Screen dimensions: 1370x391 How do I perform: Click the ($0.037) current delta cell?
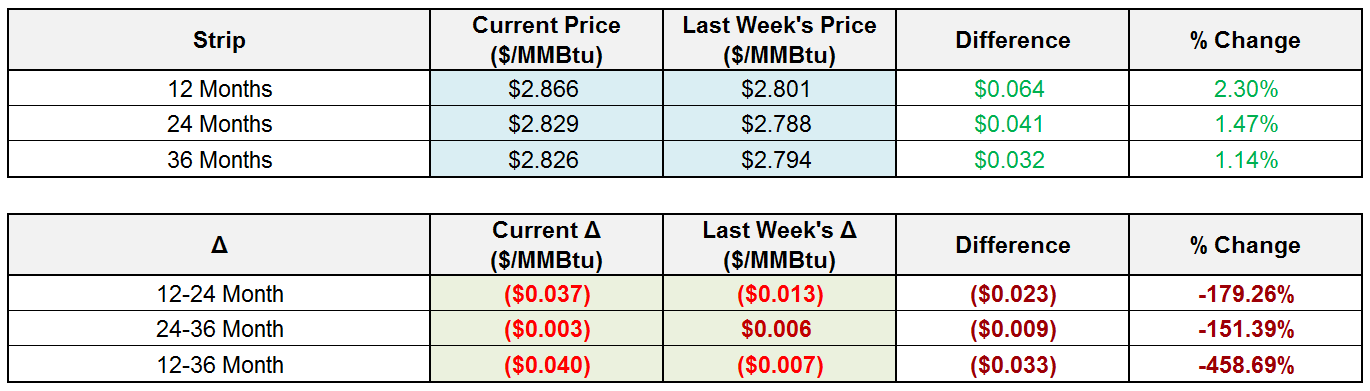click(546, 294)
